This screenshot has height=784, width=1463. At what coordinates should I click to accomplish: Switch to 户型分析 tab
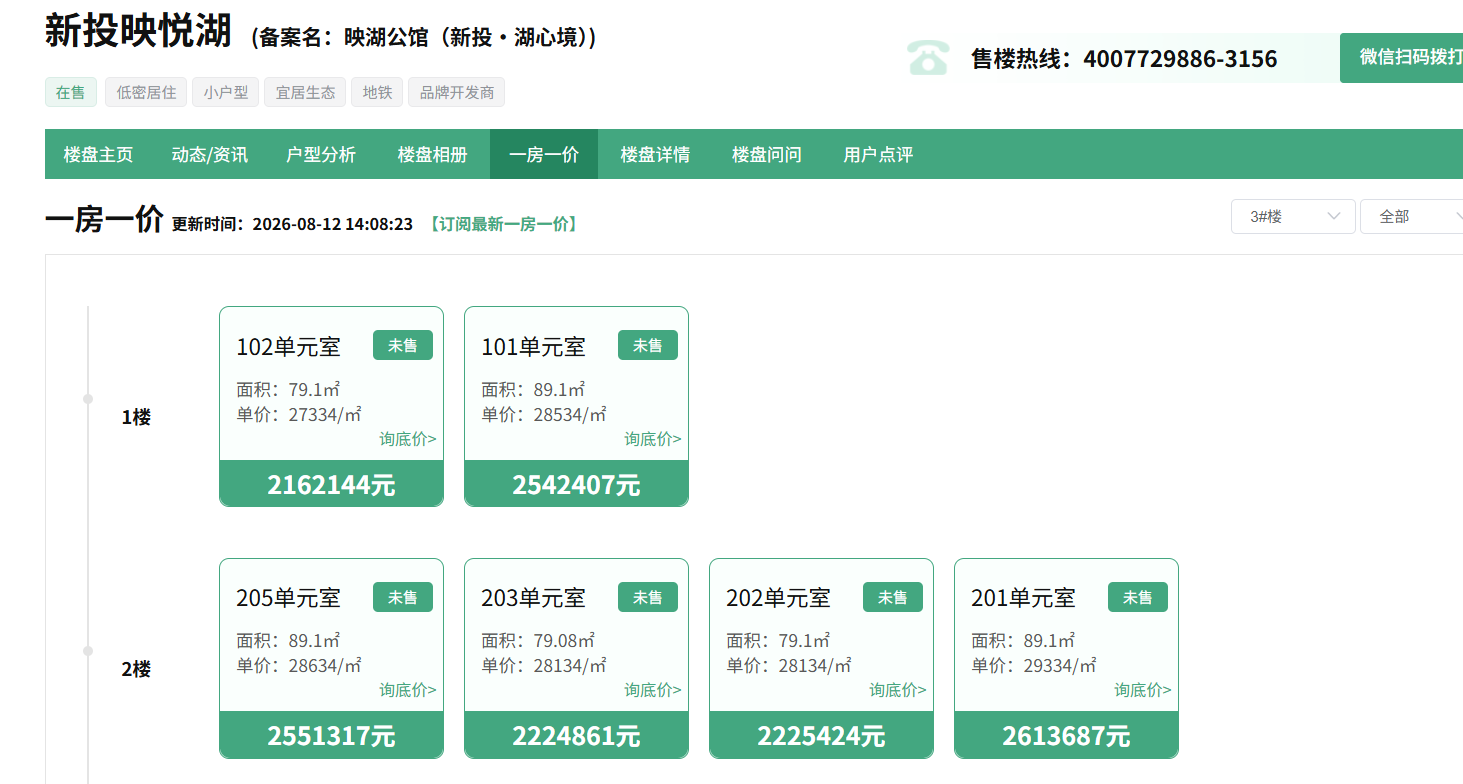tap(321, 155)
